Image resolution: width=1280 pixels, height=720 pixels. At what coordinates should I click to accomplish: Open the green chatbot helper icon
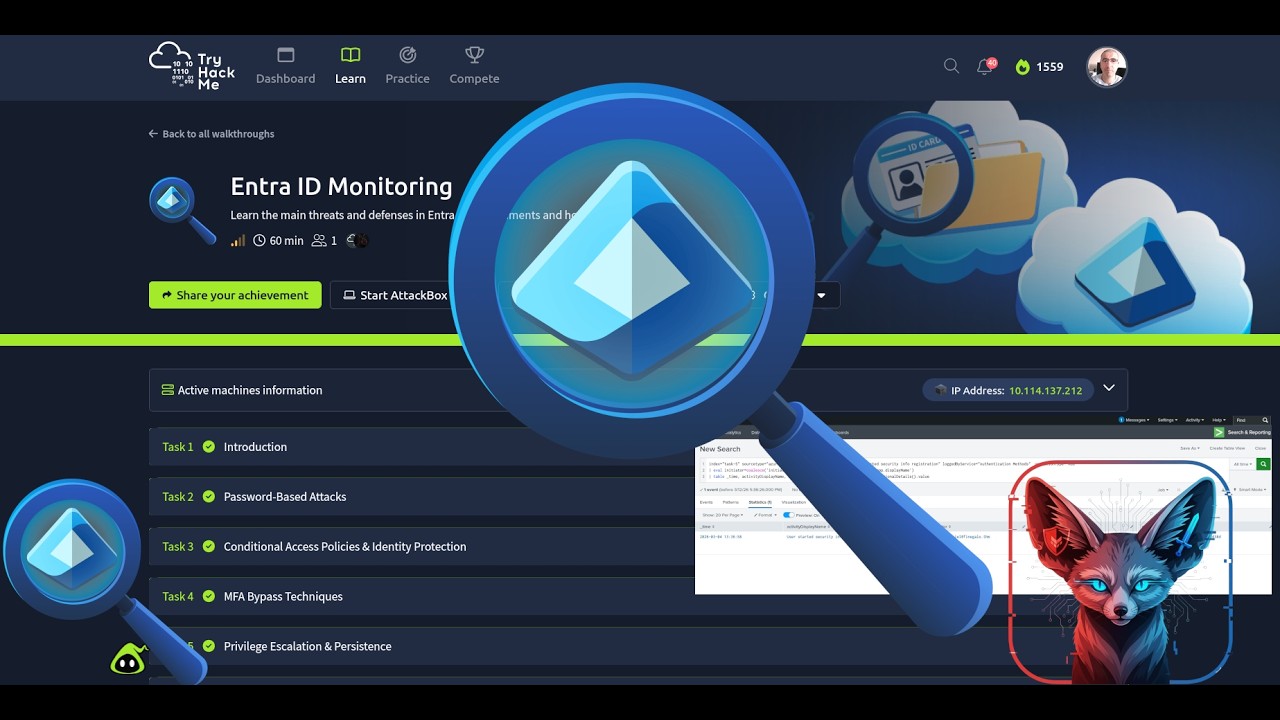point(128,659)
